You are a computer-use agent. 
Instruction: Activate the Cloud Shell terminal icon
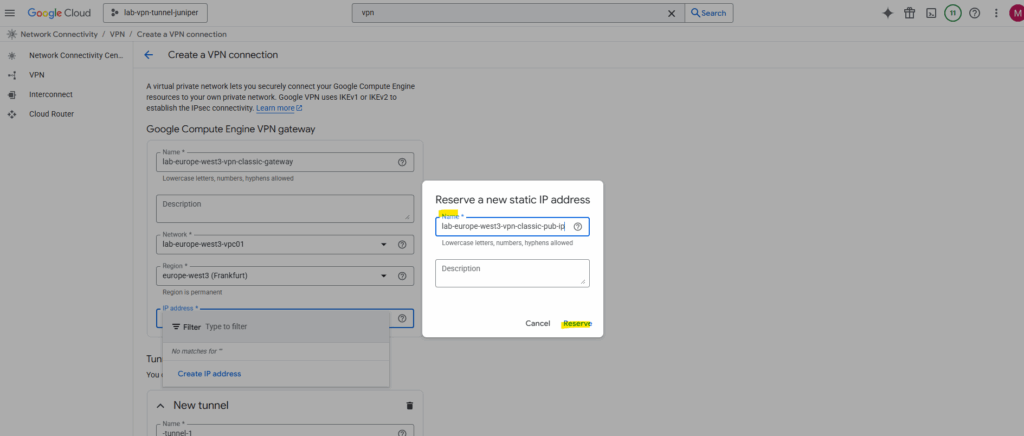tap(932, 13)
